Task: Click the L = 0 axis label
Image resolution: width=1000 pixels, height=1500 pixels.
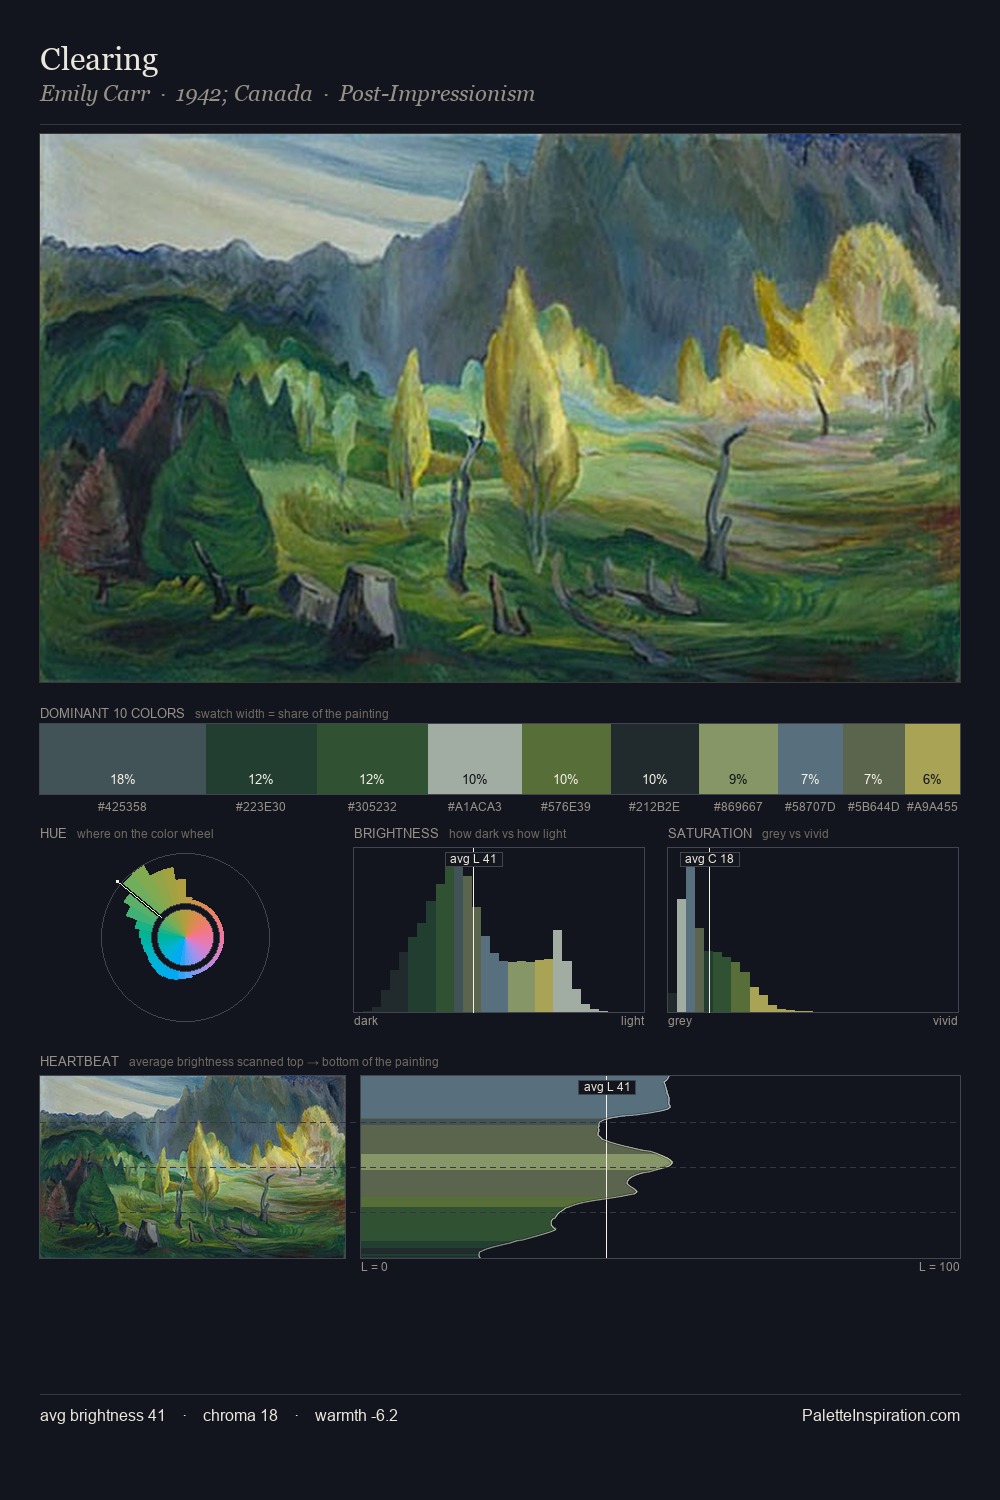Action: 374,1267
